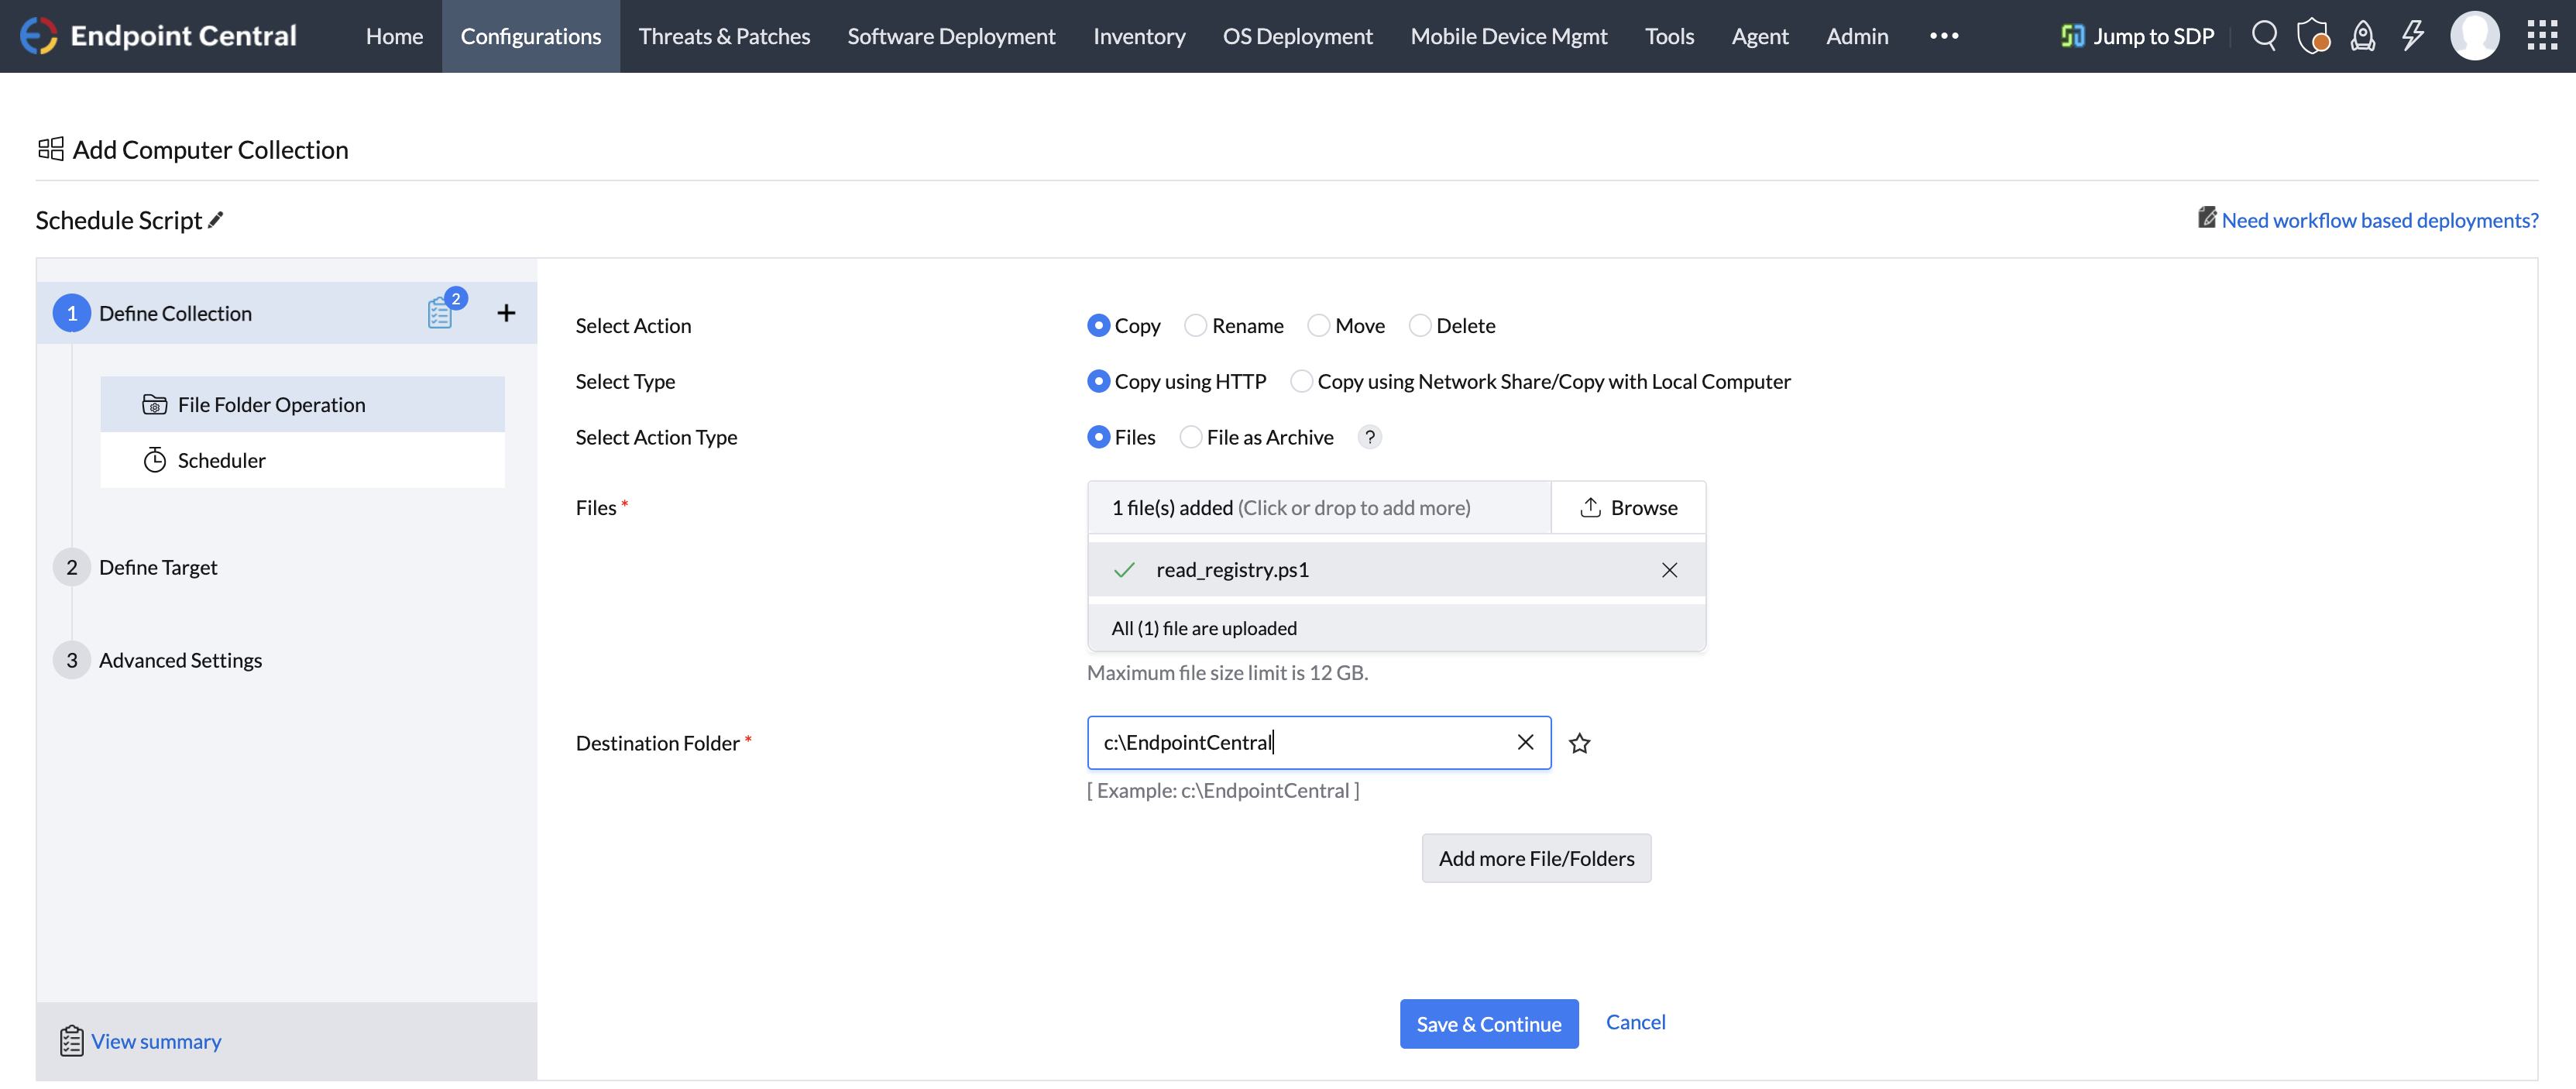
Task: Click the Jump to SDP icon
Action: pyautogui.click(x=2073, y=36)
